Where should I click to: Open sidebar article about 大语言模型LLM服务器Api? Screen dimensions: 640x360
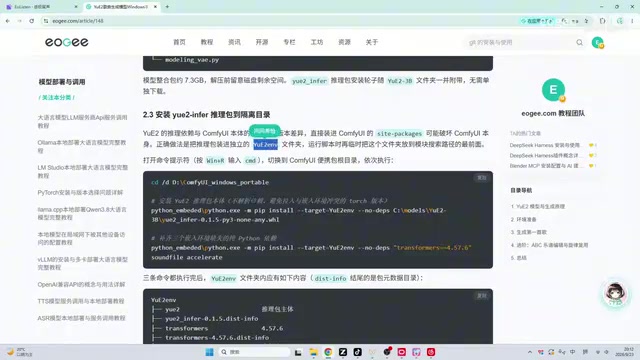pos(82,121)
